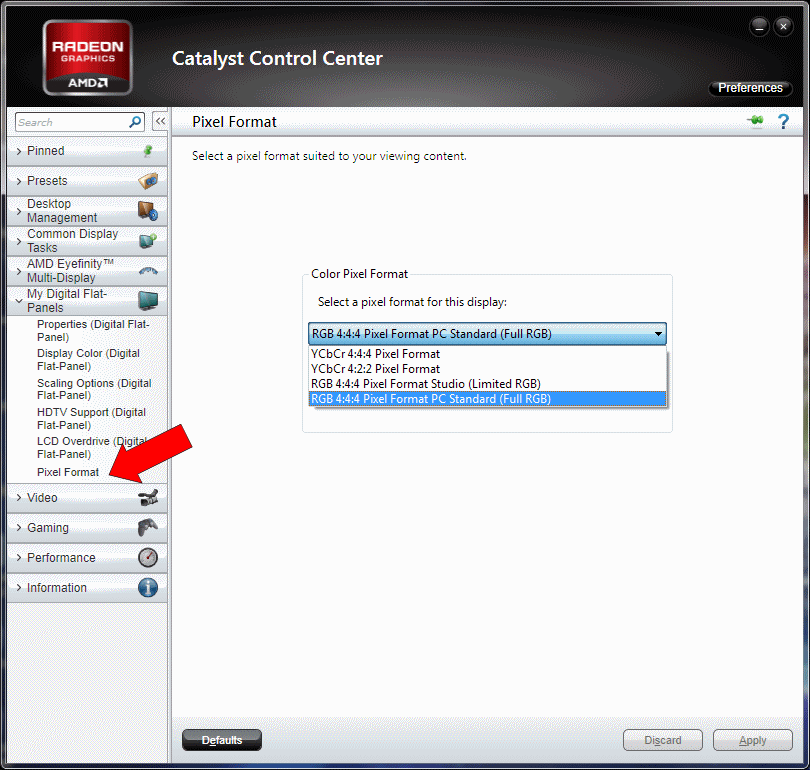Click the Pixel Format page heading
The image size is (810, 770).
[234, 122]
